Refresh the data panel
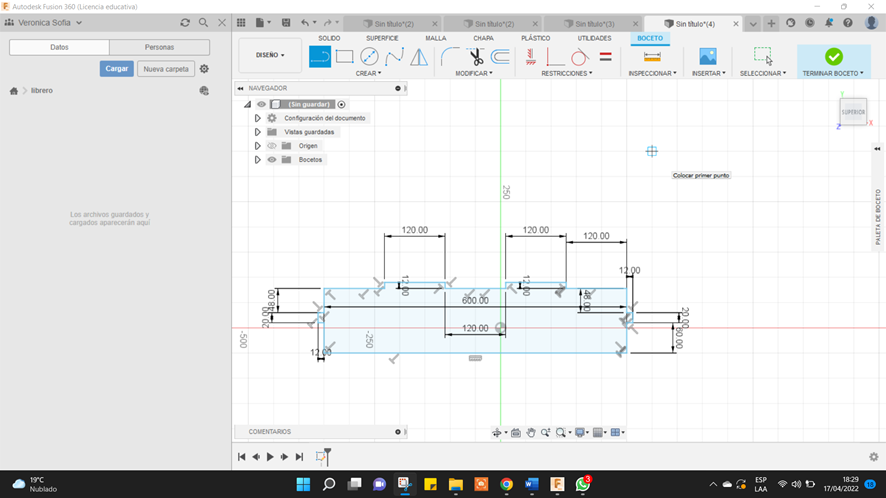886x498 pixels. click(x=185, y=23)
